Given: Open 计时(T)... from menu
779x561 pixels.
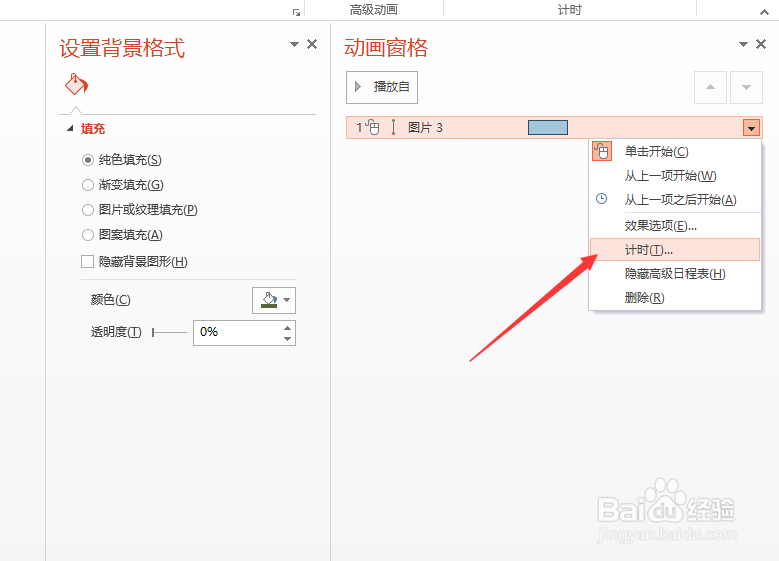Looking at the screenshot, I should pos(675,250).
